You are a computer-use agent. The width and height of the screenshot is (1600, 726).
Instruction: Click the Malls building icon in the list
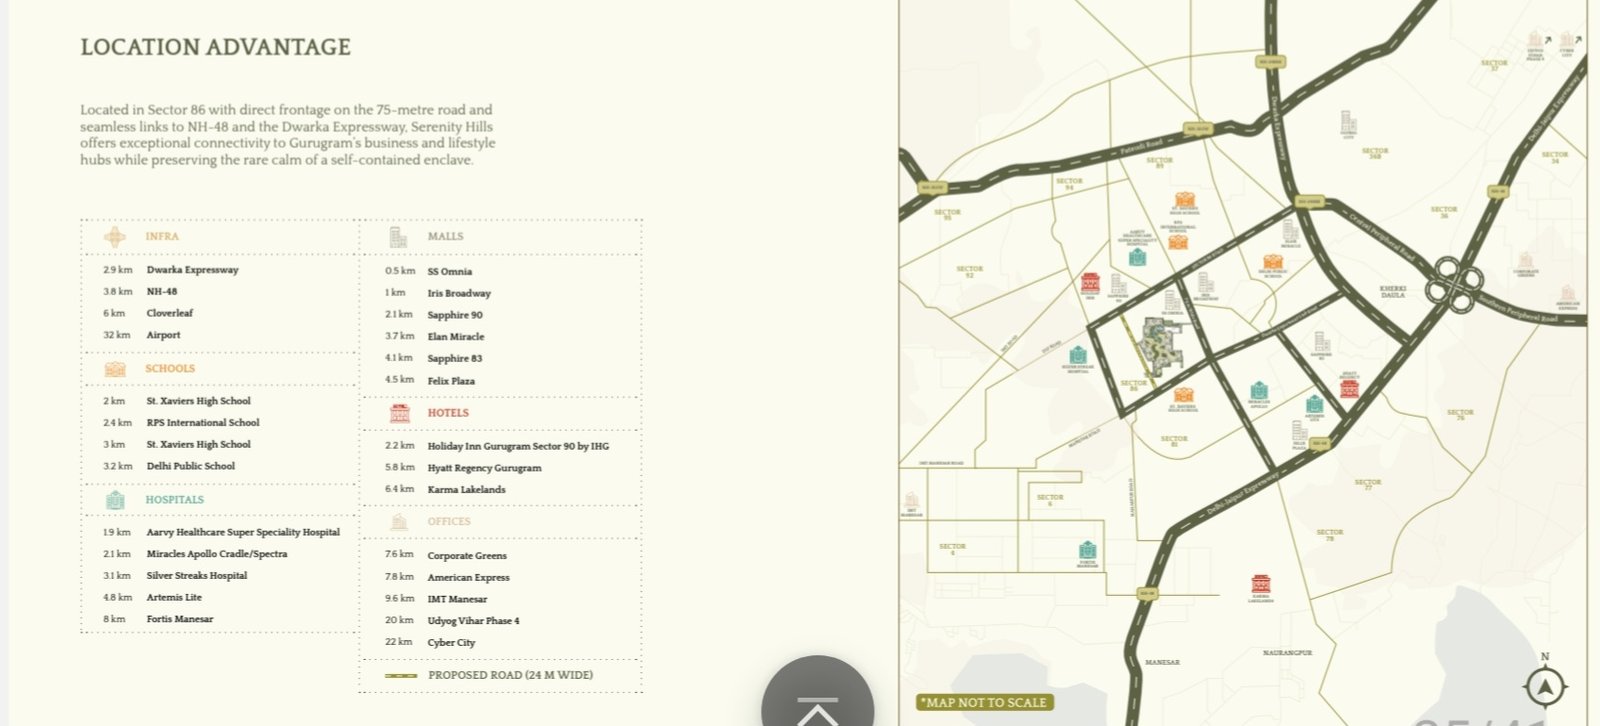398,237
